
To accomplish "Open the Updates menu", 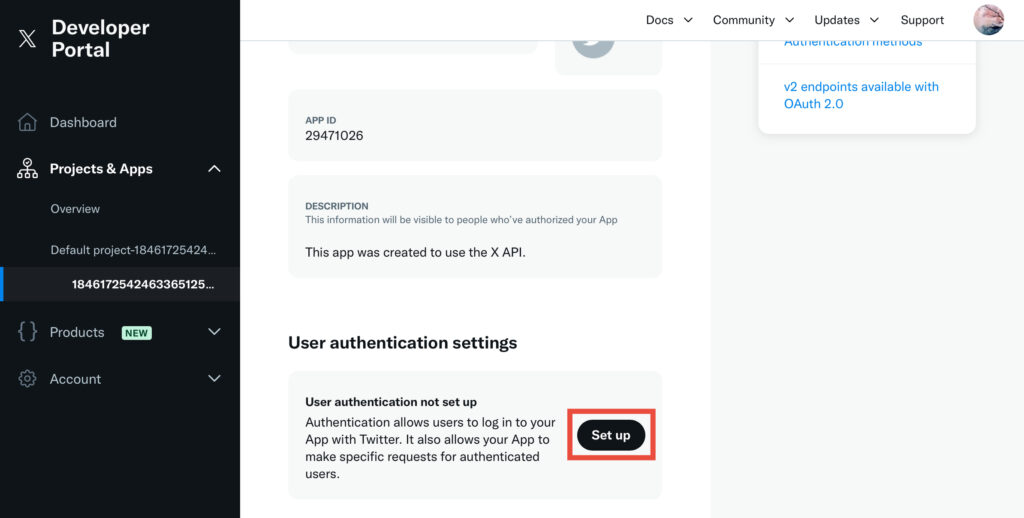I will tap(837, 20).
